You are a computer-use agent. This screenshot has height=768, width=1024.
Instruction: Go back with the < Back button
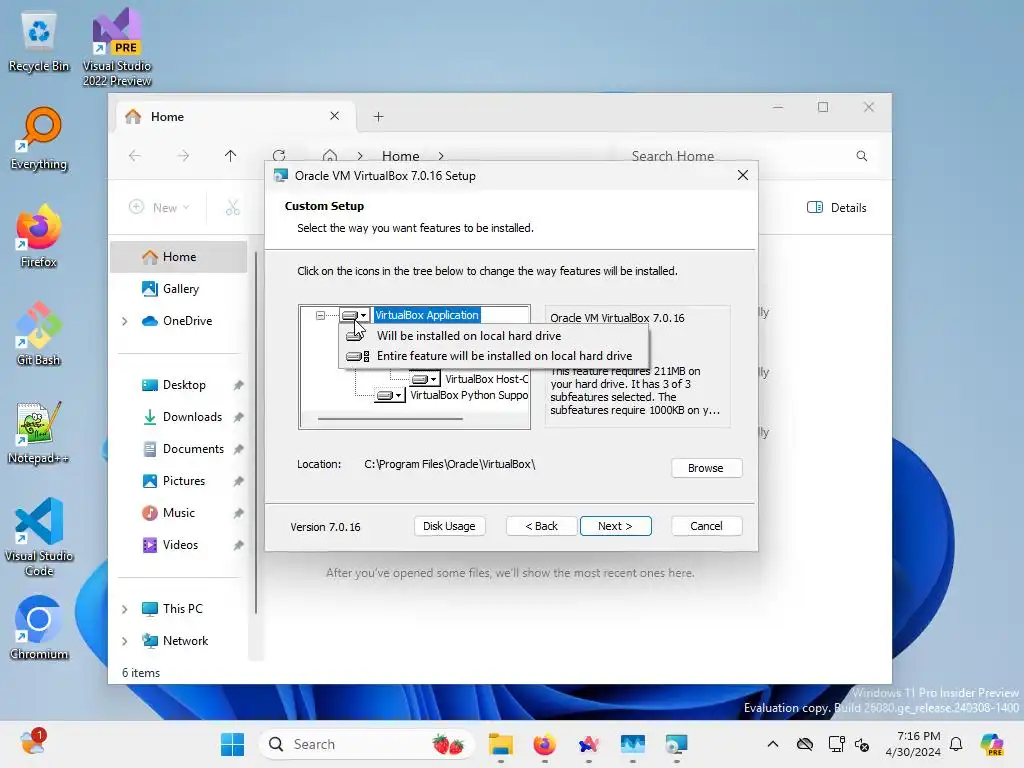pos(541,526)
